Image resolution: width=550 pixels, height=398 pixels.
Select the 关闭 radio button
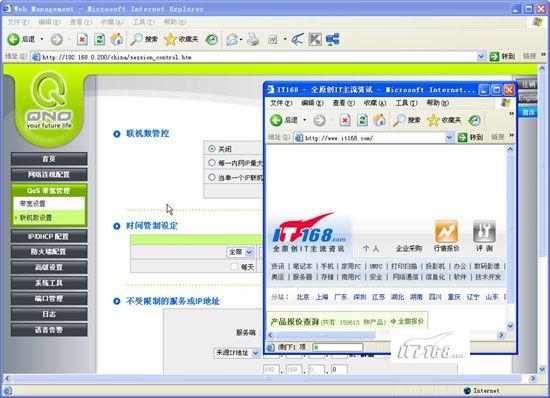point(212,149)
